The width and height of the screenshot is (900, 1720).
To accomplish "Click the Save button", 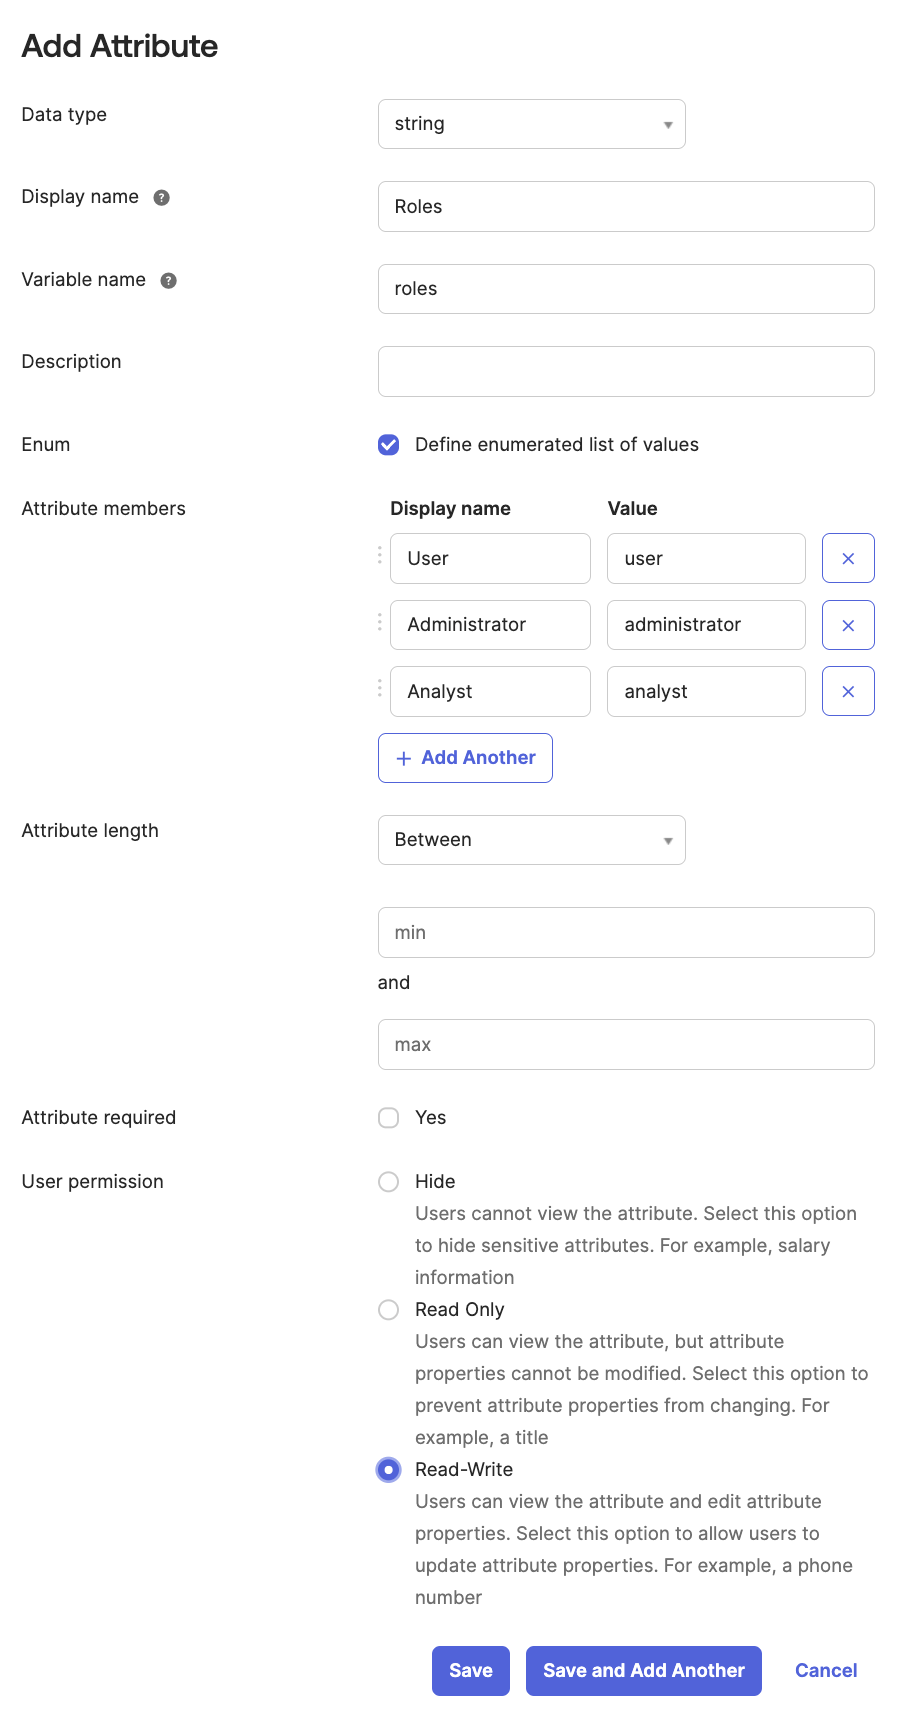I will click(x=470, y=1670).
